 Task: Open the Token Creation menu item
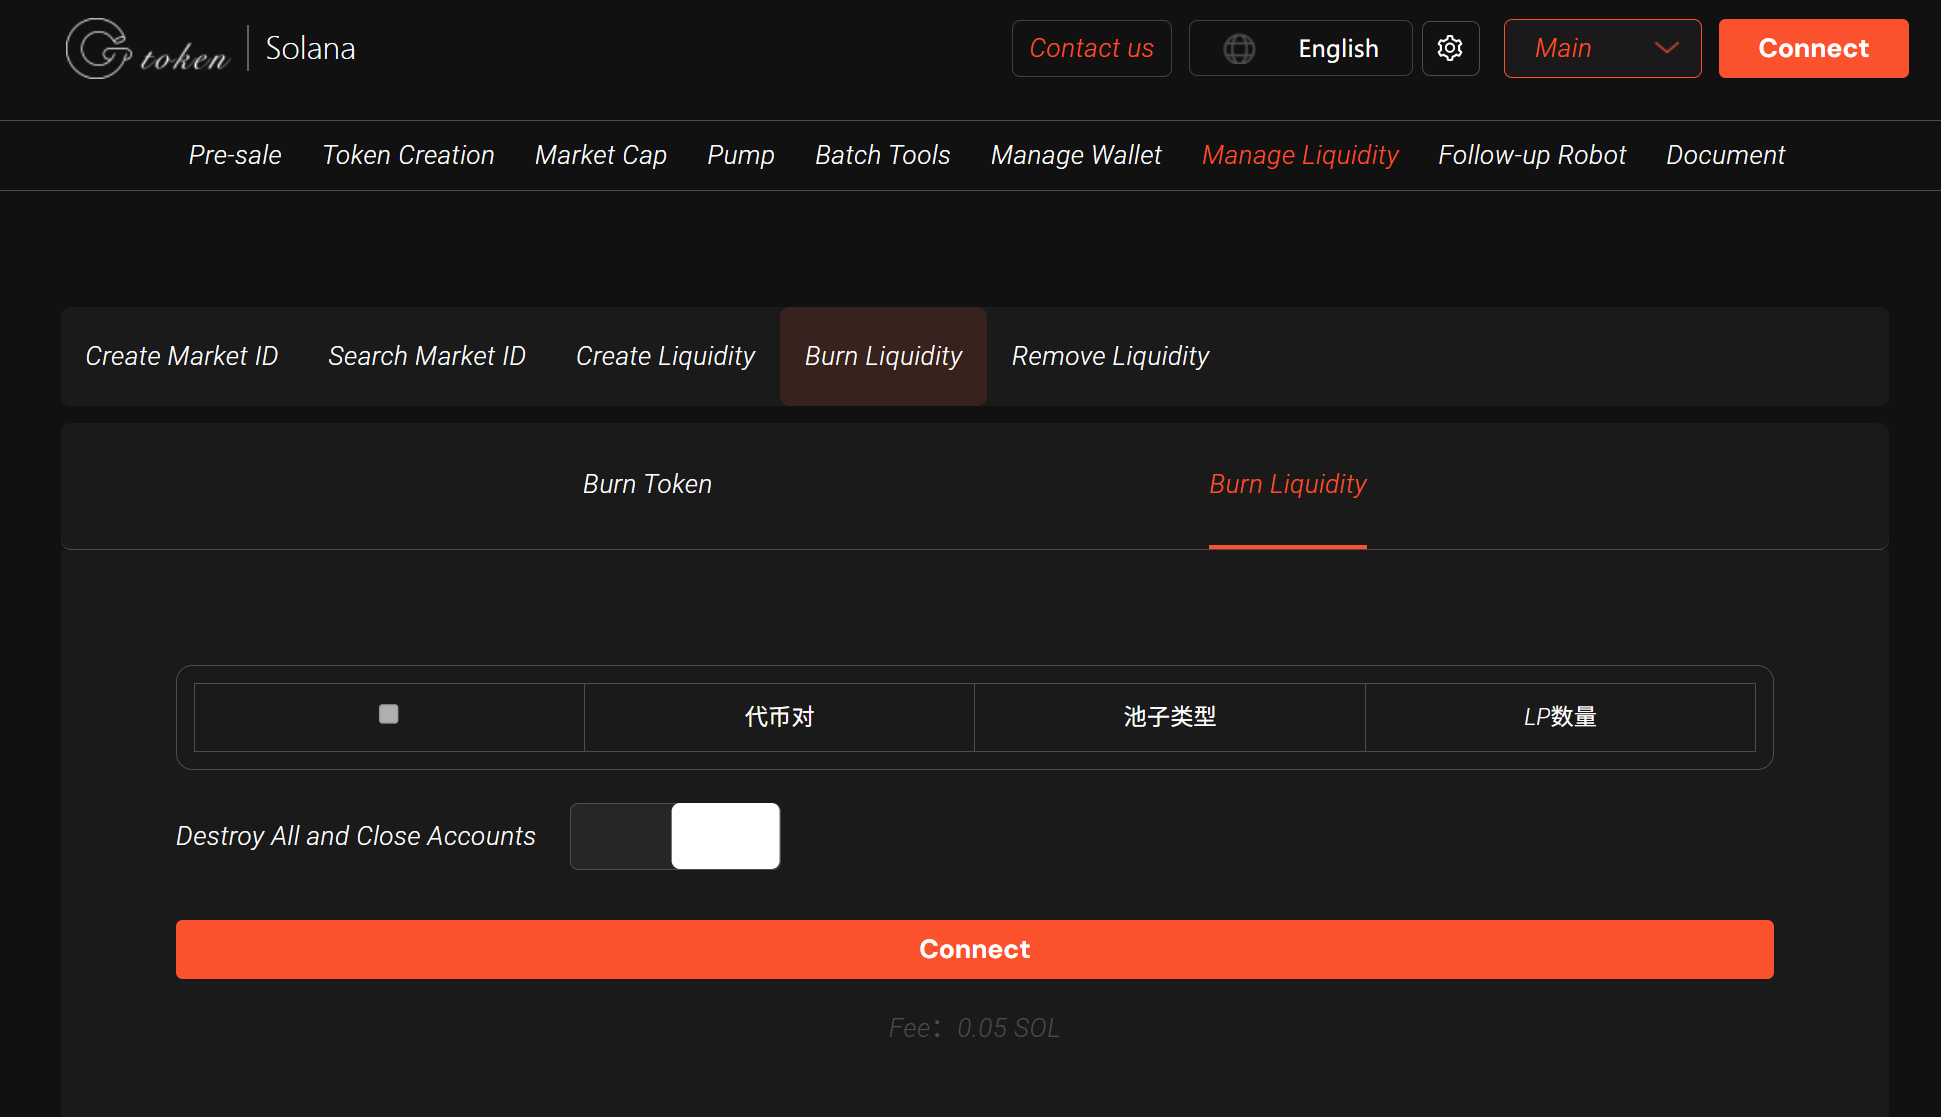pos(408,155)
